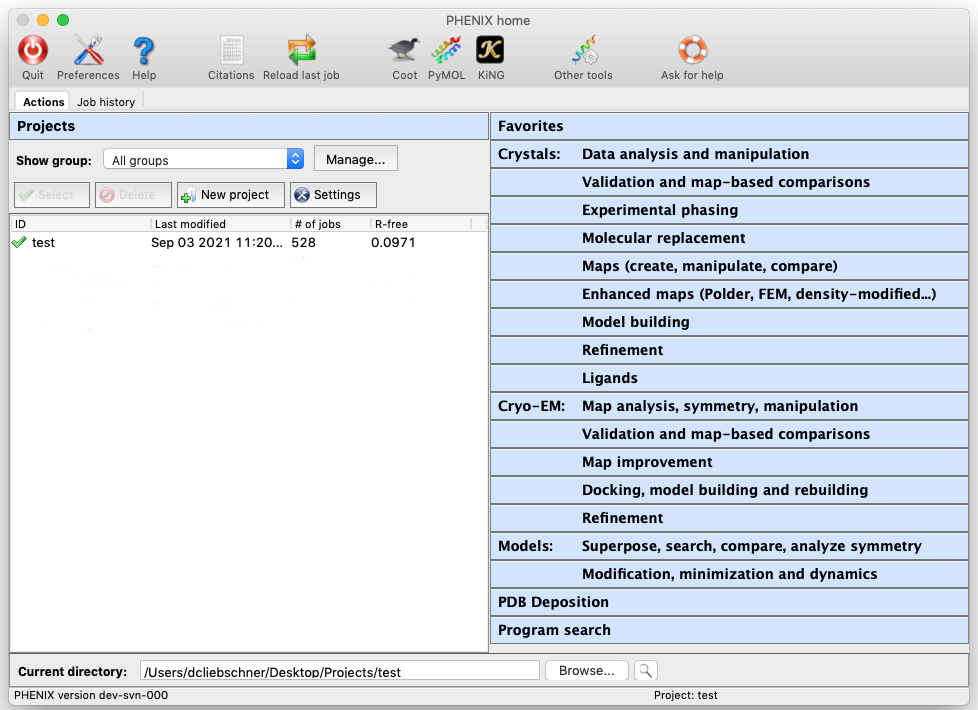Click Reload last job icon

pos(301,50)
